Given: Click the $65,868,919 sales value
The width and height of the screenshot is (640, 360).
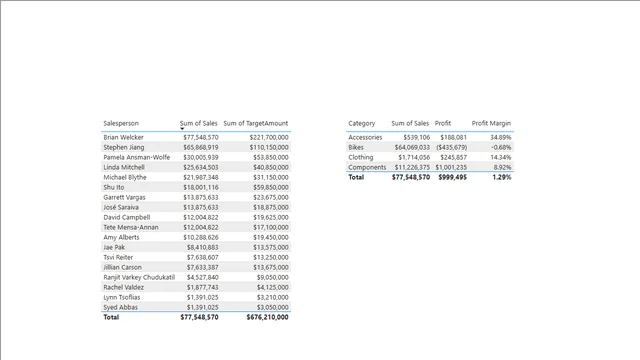Looking at the screenshot, I should click(x=201, y=147).
